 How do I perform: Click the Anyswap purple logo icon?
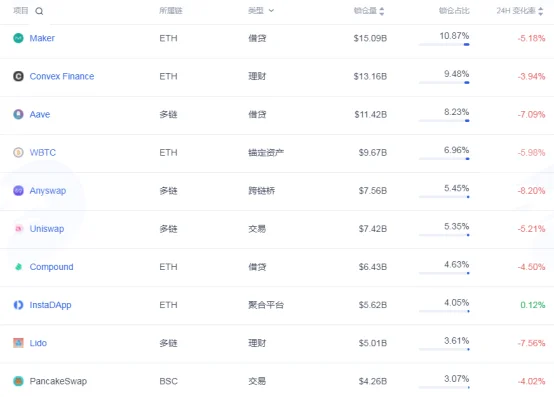click(x=18, y=190)
